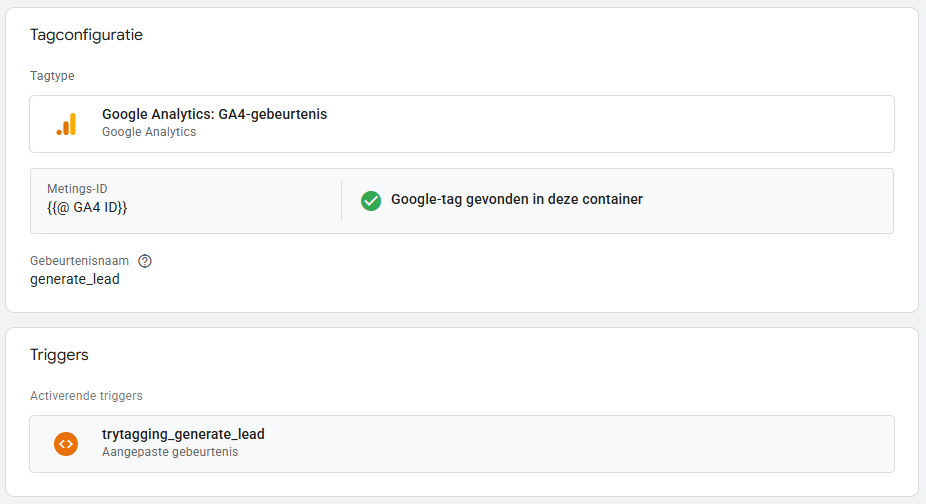The width and height of the screenshot is (926, 504).
Task: Click the Triggers section heading
Action: 59,355
